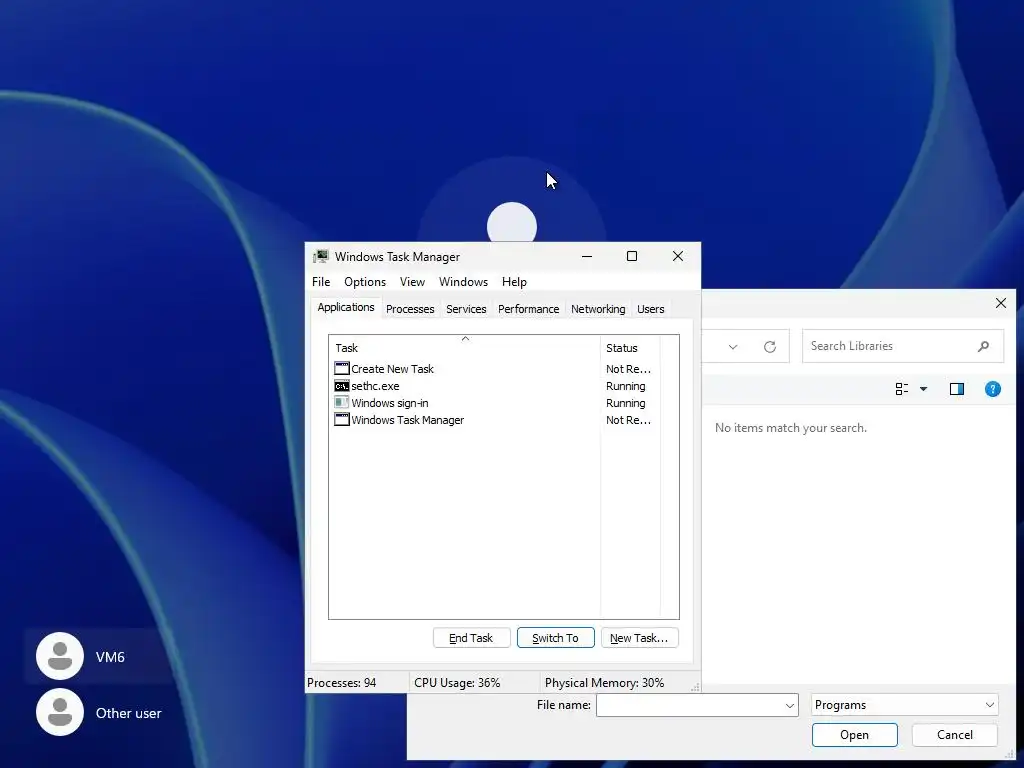Switch to the Applications tab
This screenshot has width=1024, height=768.
346,307
